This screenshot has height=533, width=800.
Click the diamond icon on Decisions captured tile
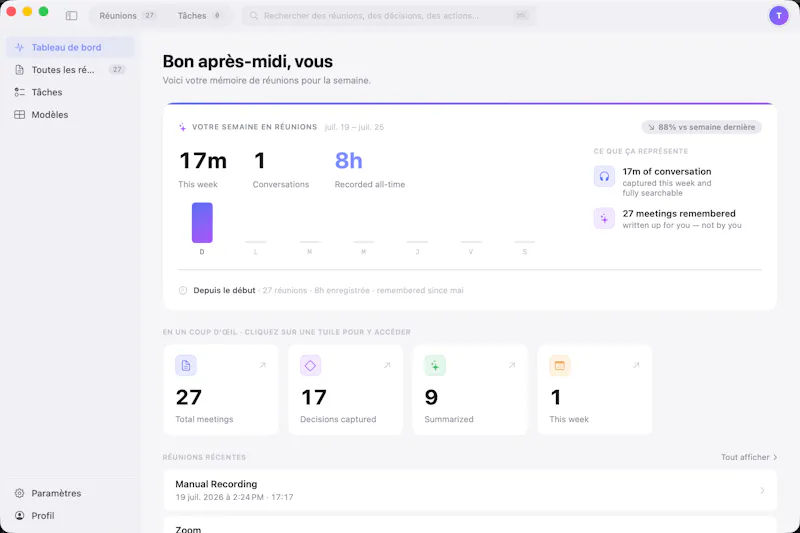coord(310,365)
